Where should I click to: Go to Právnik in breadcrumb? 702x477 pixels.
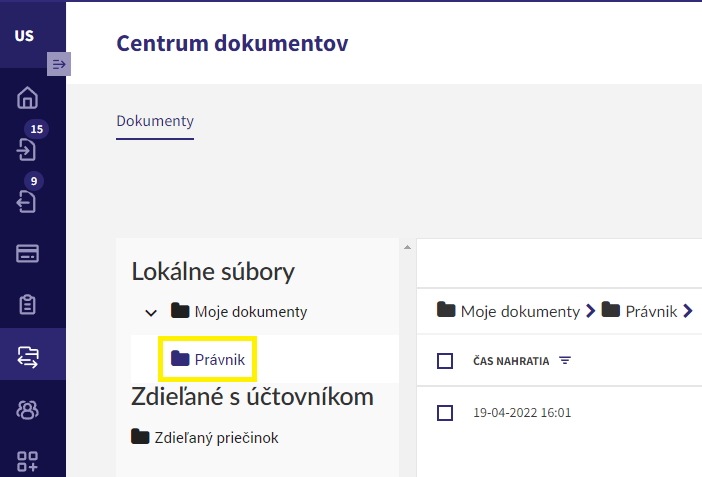click(x=639, y=311)
